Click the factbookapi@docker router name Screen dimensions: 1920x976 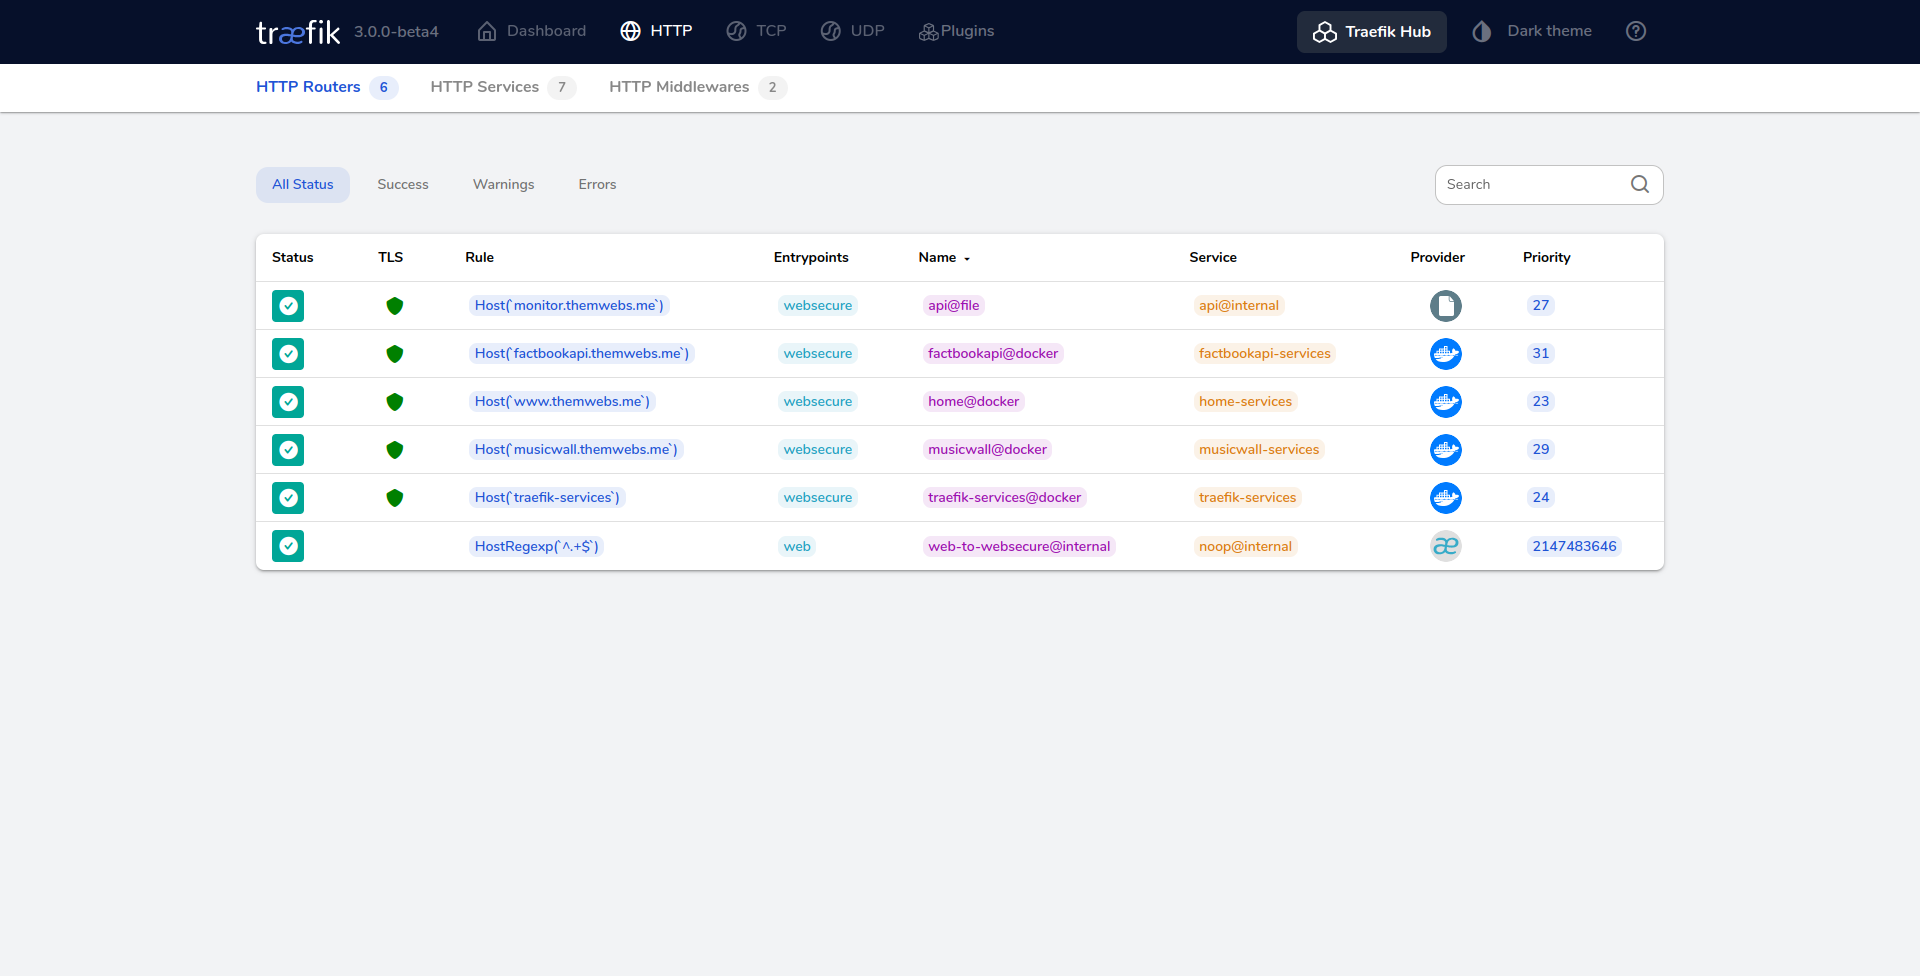coord(993,354)
